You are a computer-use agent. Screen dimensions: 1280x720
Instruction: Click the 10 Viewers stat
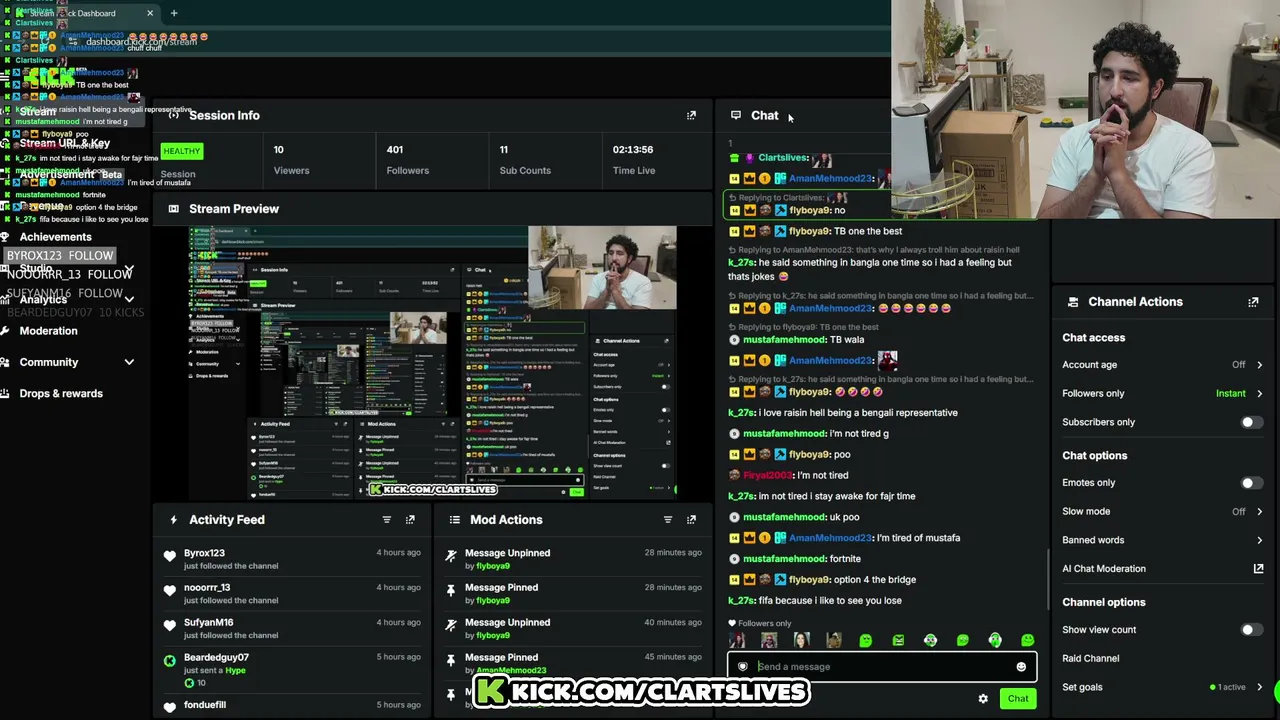291,160
